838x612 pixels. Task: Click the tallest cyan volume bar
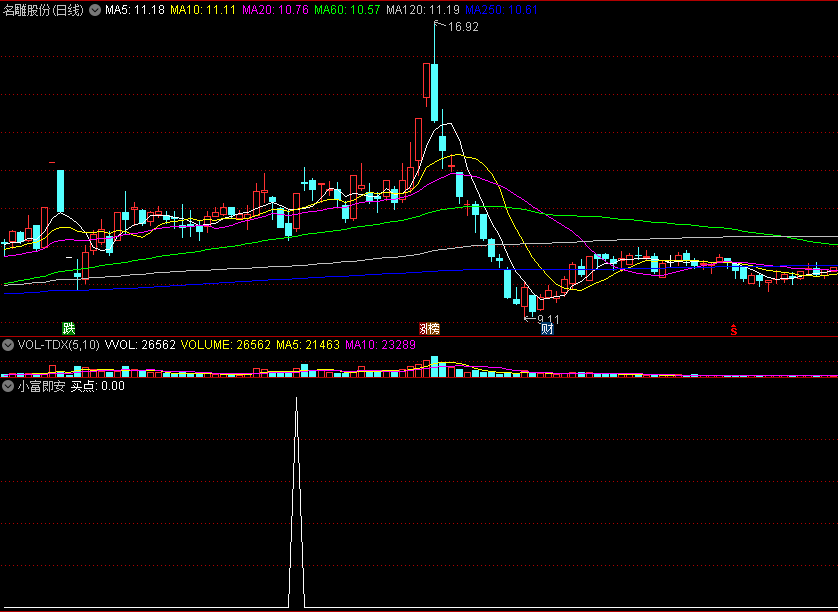434,367
